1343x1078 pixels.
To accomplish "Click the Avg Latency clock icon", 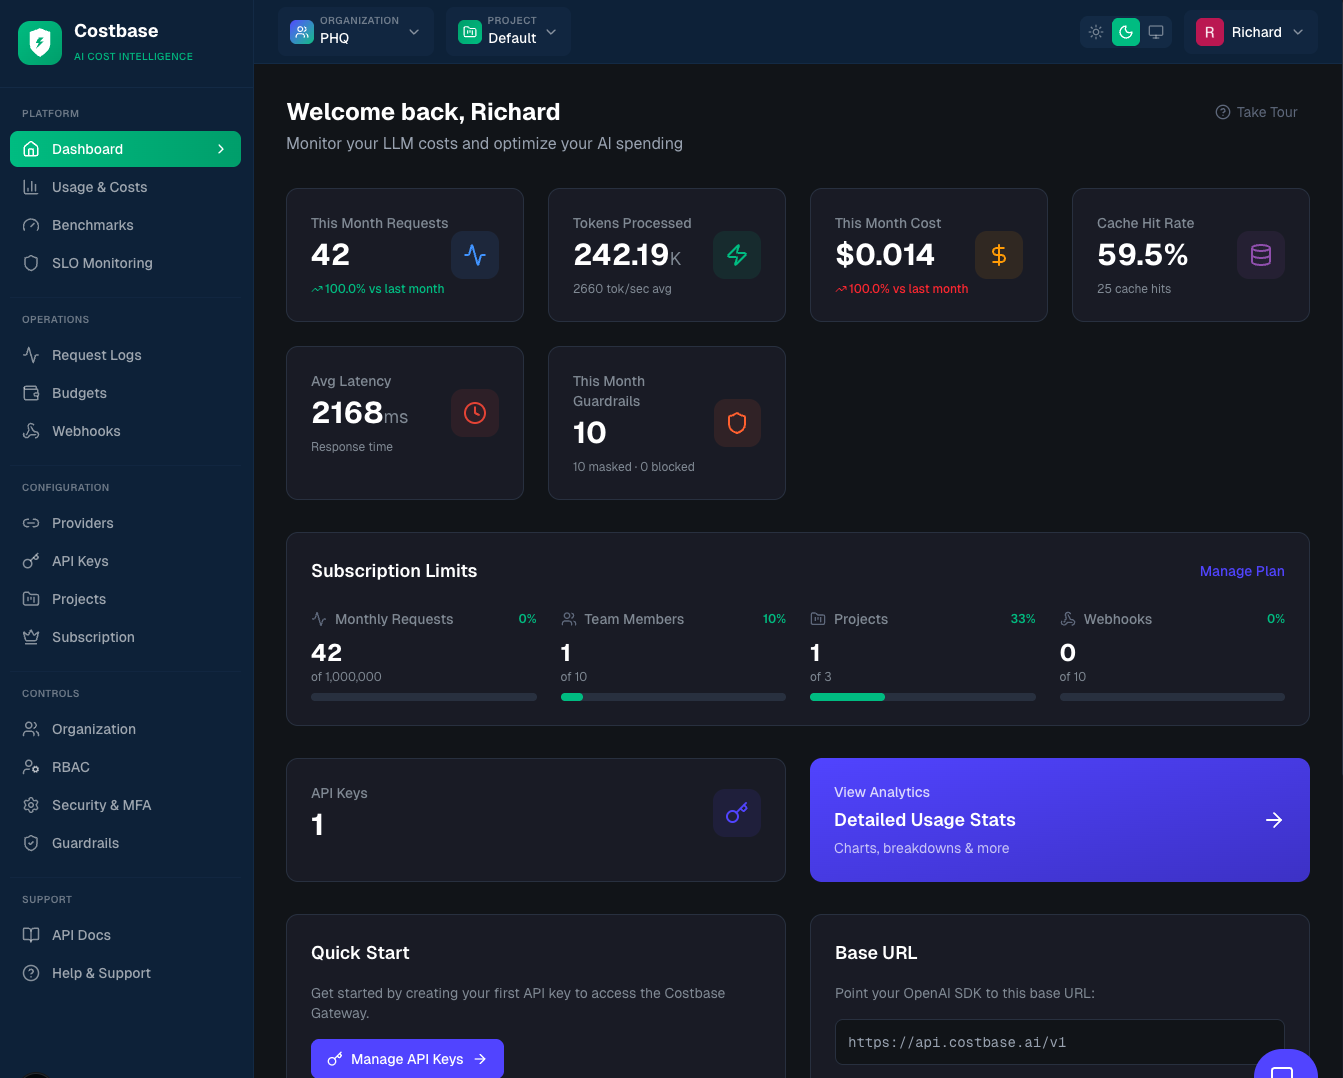I will coord(475,413).
